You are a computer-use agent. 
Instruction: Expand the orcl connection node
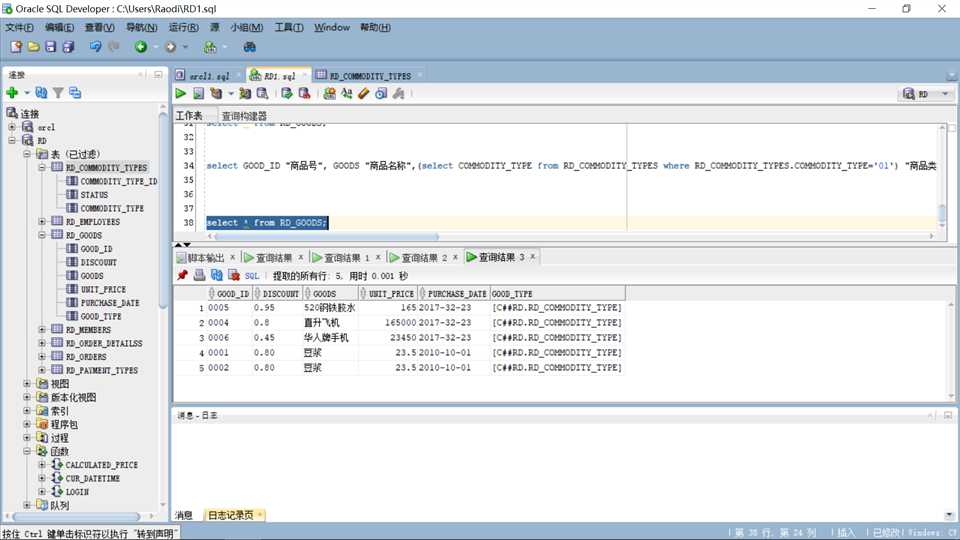coord(12,127)
